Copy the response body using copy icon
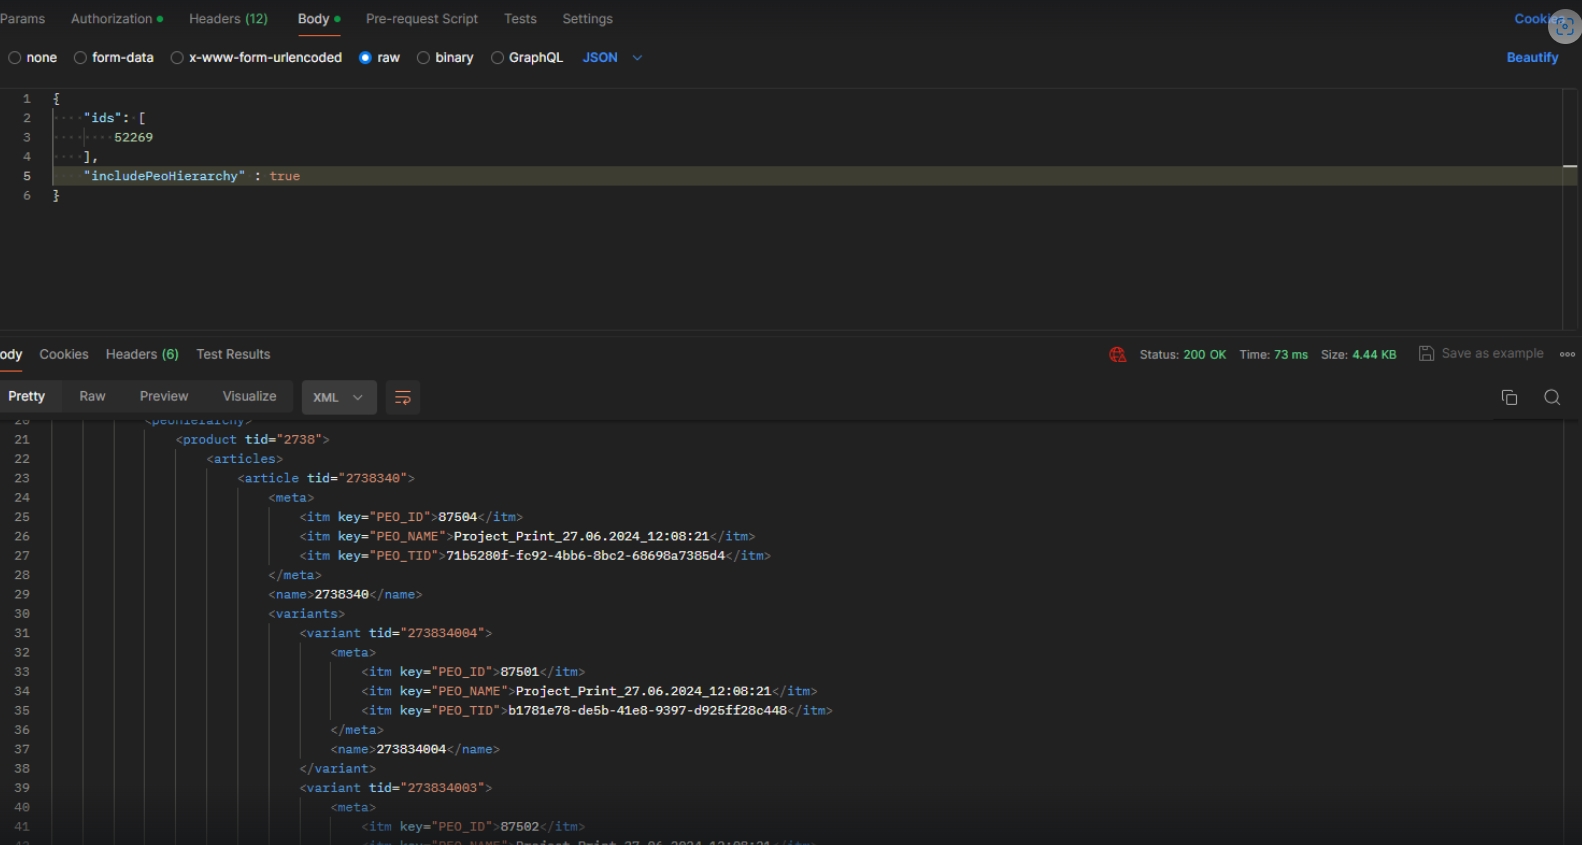 click(x=1509, y=398)
